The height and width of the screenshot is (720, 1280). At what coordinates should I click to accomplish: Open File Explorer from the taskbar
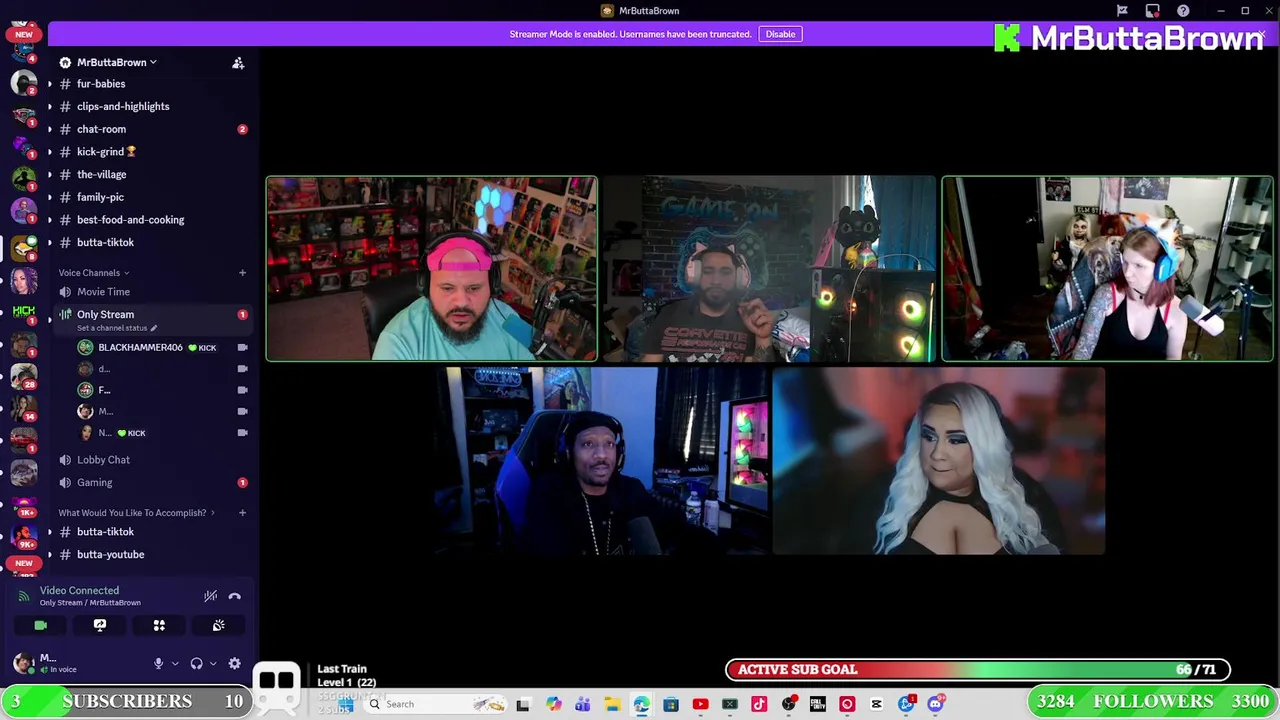coord(611,704)
